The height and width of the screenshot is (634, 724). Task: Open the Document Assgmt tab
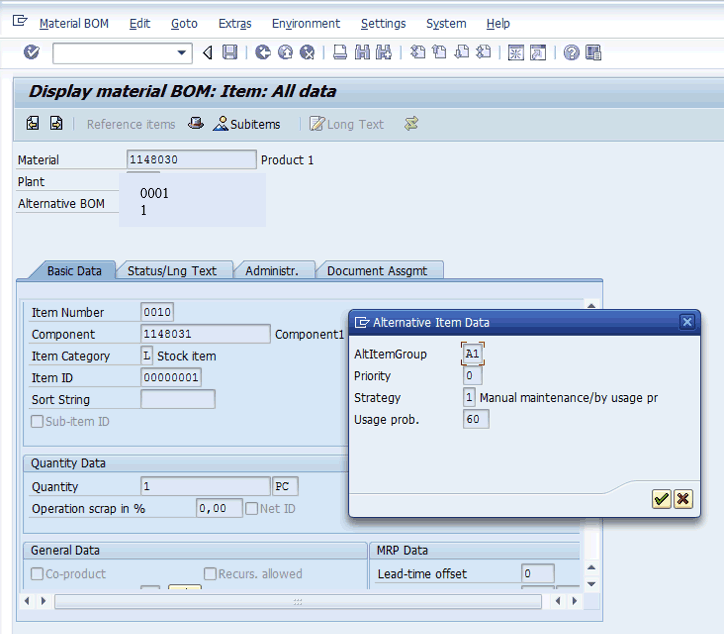click(377, 271)
